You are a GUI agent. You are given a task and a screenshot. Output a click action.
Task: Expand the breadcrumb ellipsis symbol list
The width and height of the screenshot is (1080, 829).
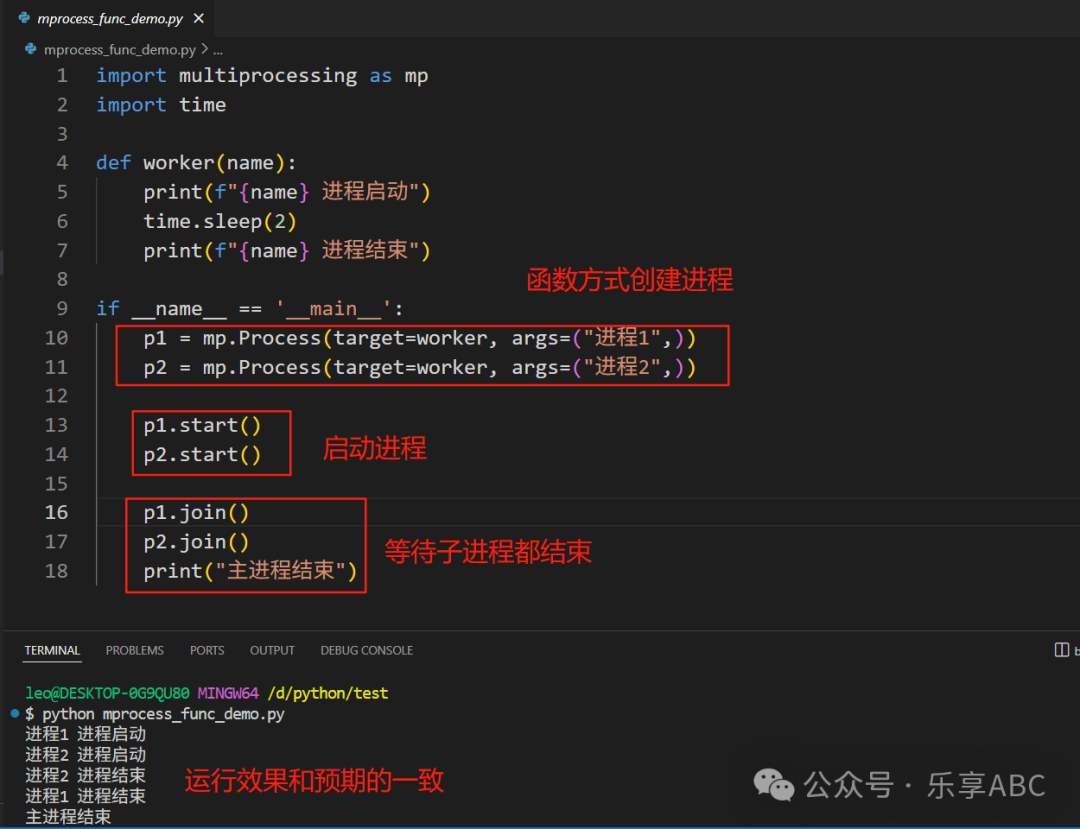(218, 50)
